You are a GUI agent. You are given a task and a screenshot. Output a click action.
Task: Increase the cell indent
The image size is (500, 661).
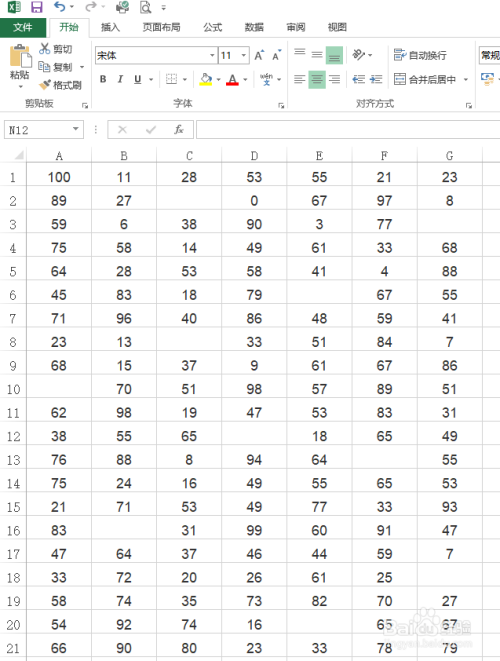[376, 79]
